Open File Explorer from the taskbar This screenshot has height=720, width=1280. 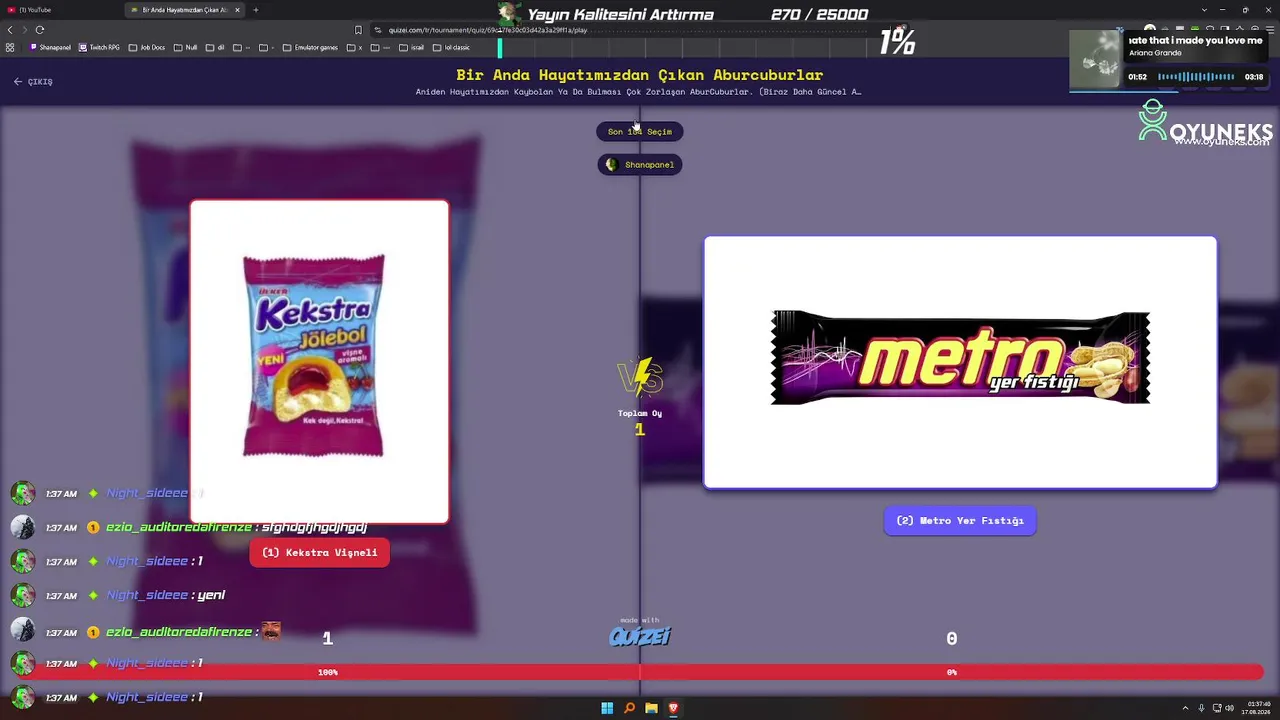click(x=651, y=708)
